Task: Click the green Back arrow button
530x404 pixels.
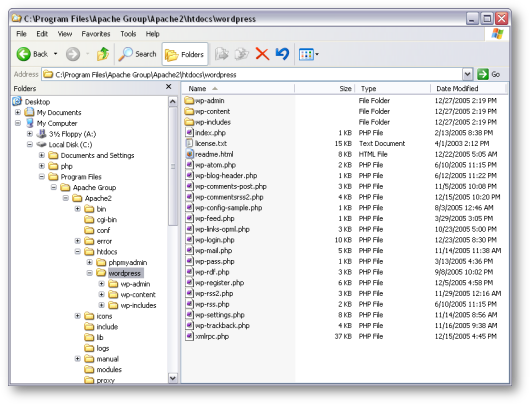Action: coord(24,54)
